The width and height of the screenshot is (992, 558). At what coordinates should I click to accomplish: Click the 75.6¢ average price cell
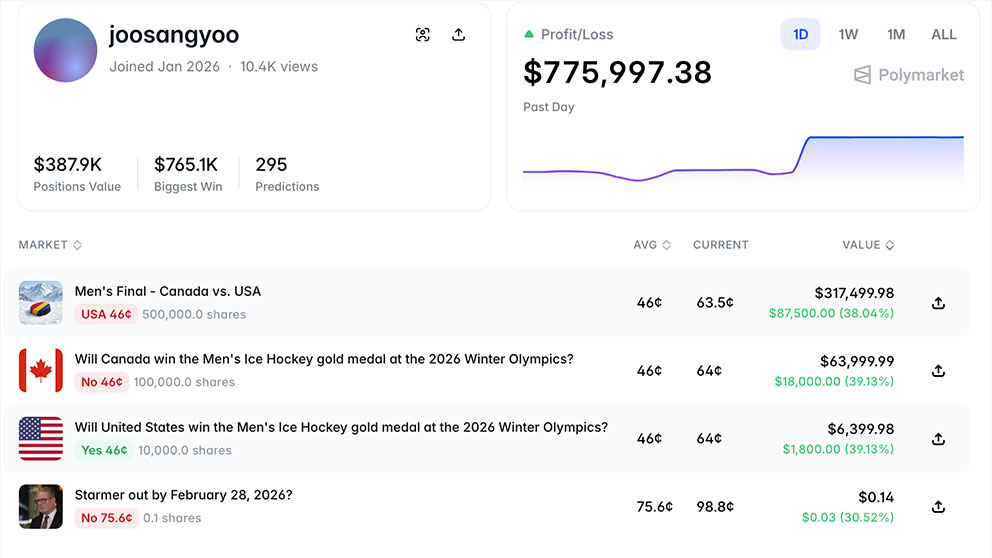[x=655, y=507]
